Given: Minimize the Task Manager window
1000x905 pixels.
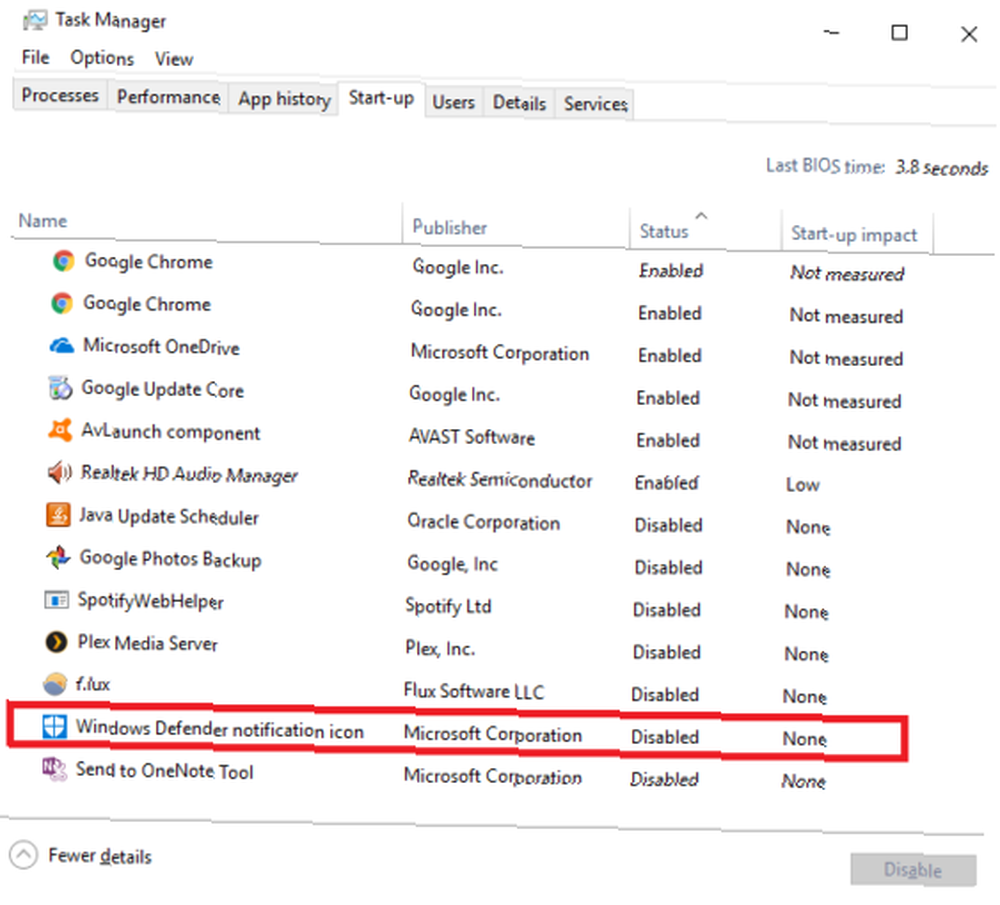Looking at the screenshot, I should coord(831,32).
